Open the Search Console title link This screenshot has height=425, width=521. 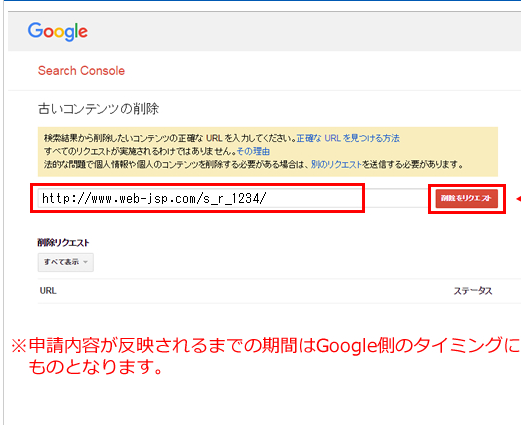(x=81, y=71)
